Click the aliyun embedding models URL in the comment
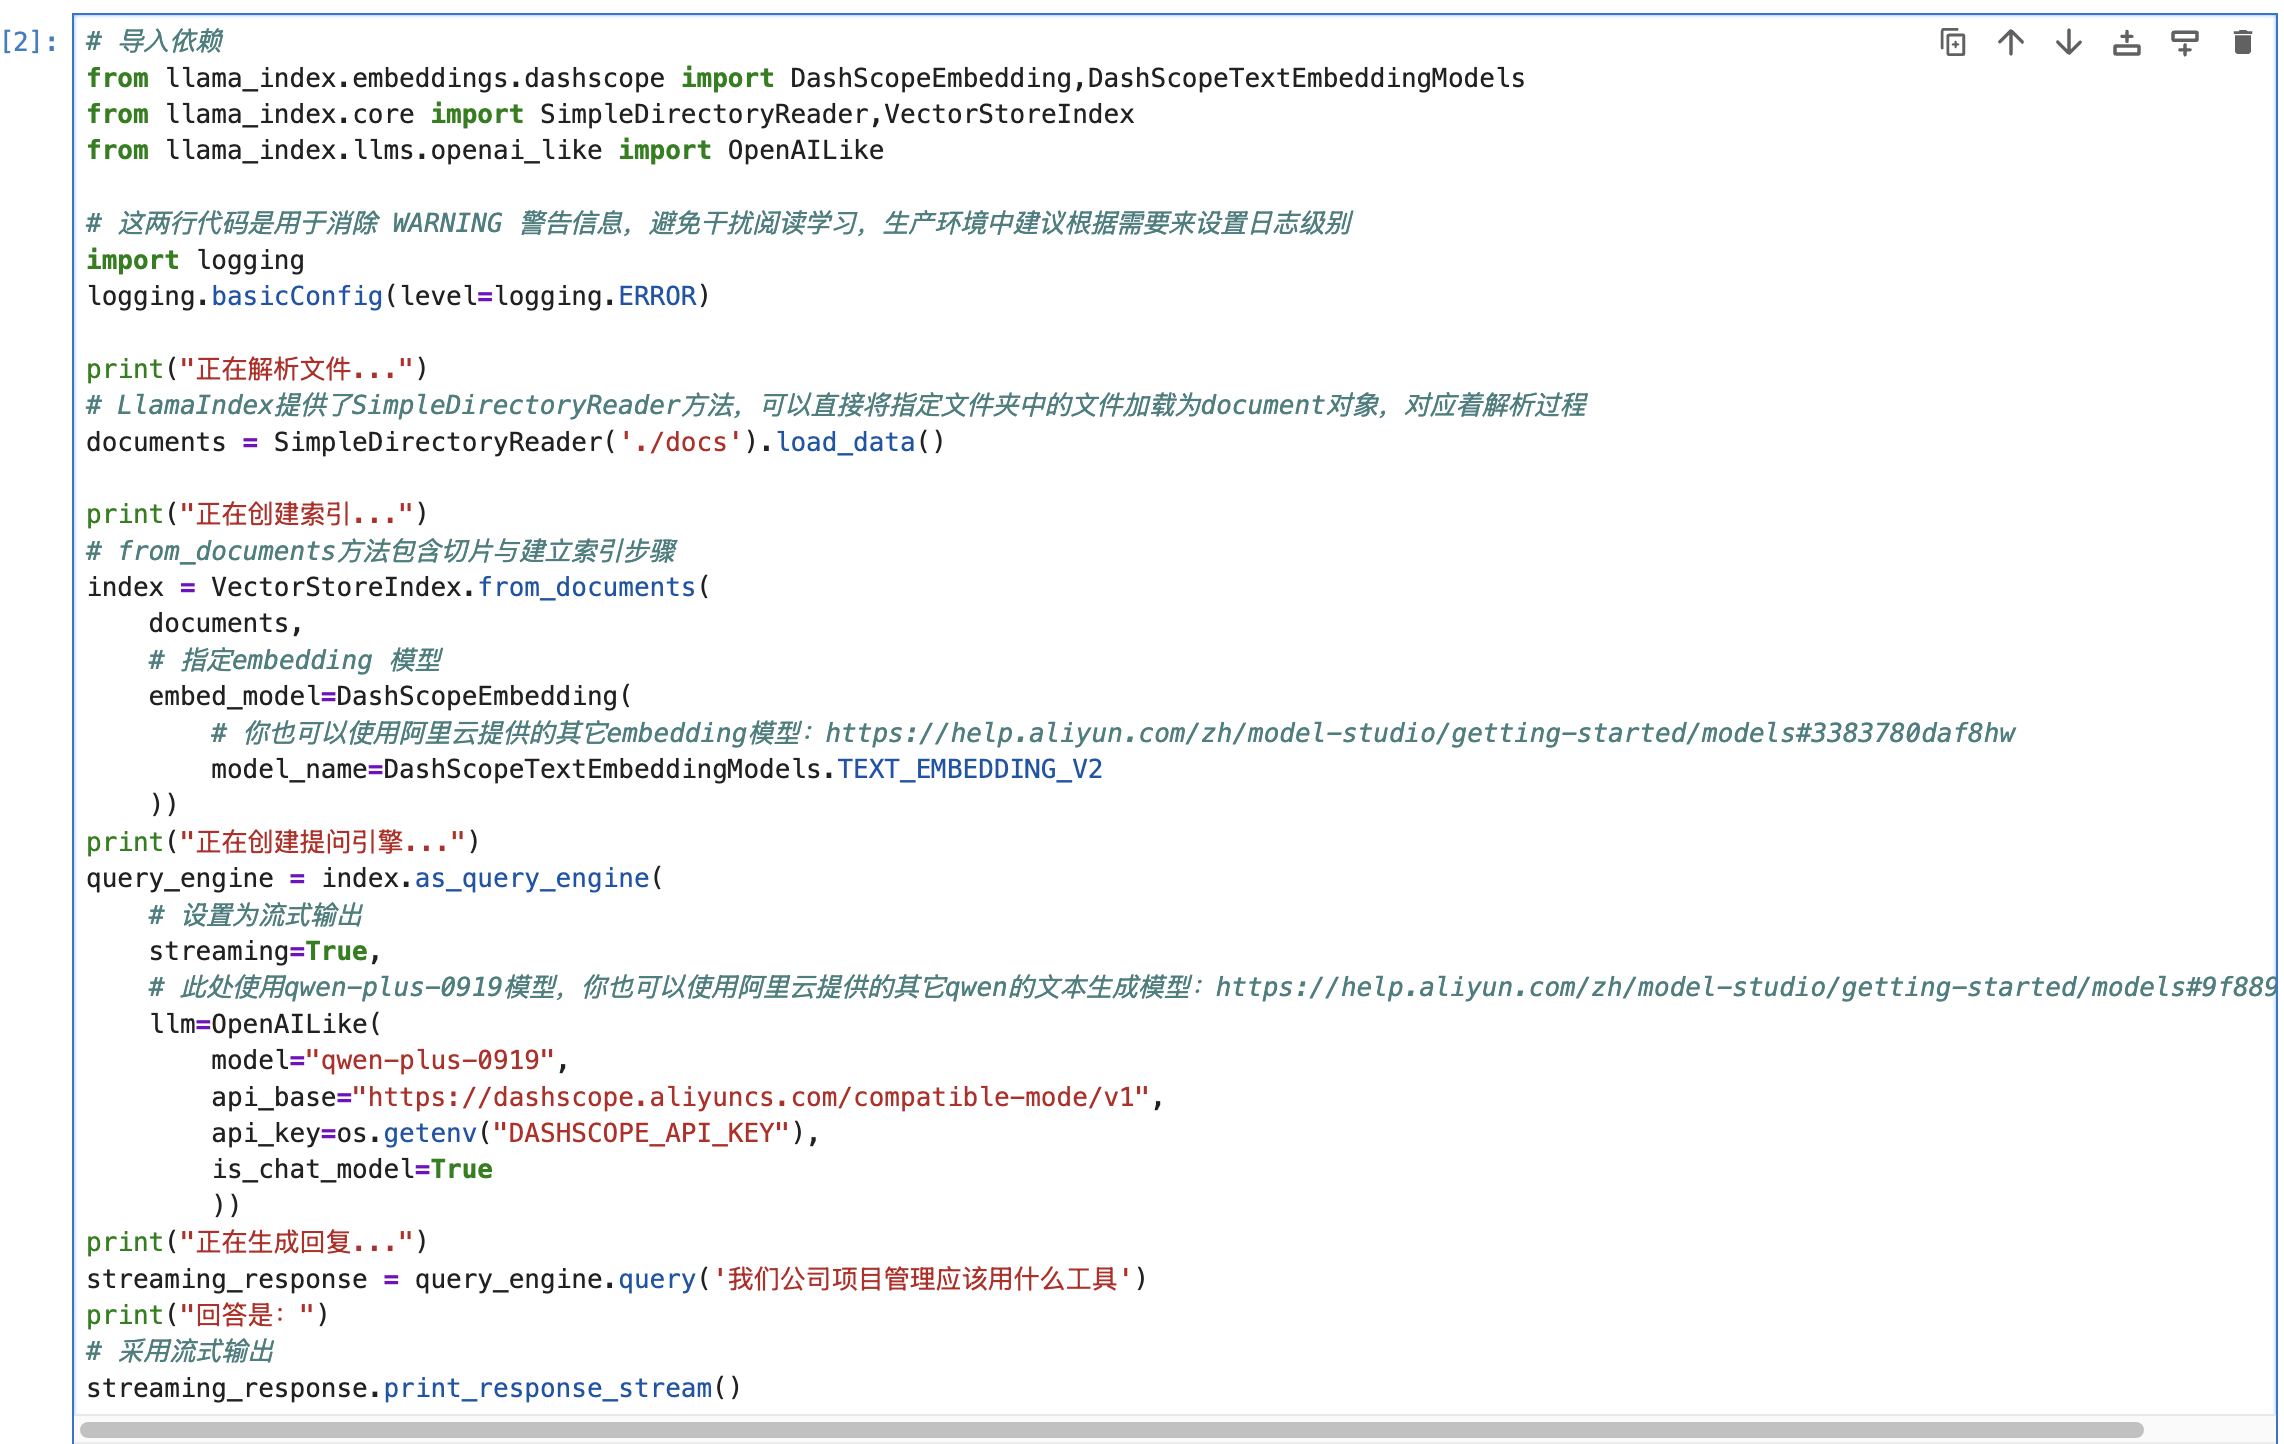 point(1420,733)
